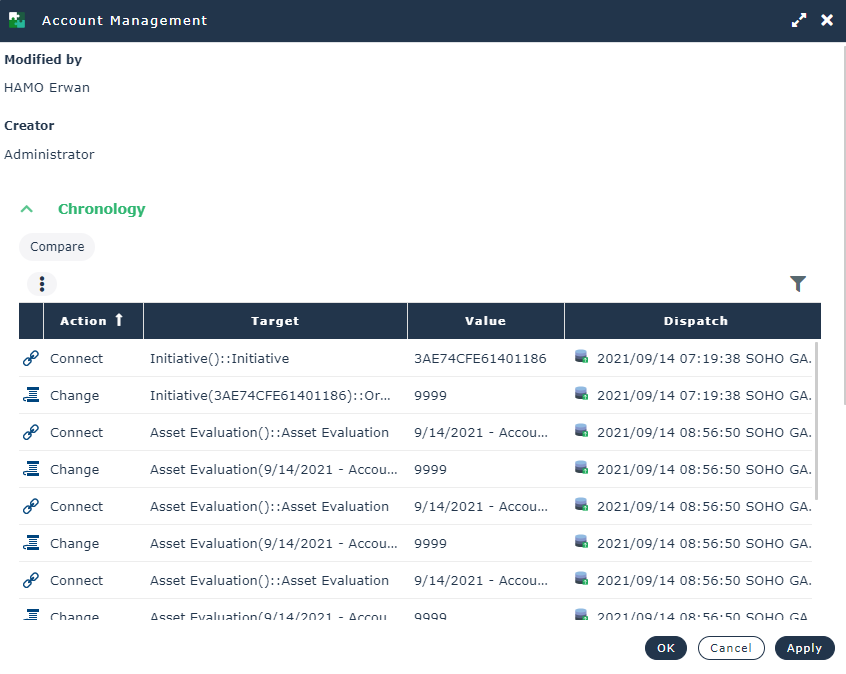Screen dimensions: 846x674
Task: Select the 3AE74CFE61401186 value cell
Action: (480, 358)
